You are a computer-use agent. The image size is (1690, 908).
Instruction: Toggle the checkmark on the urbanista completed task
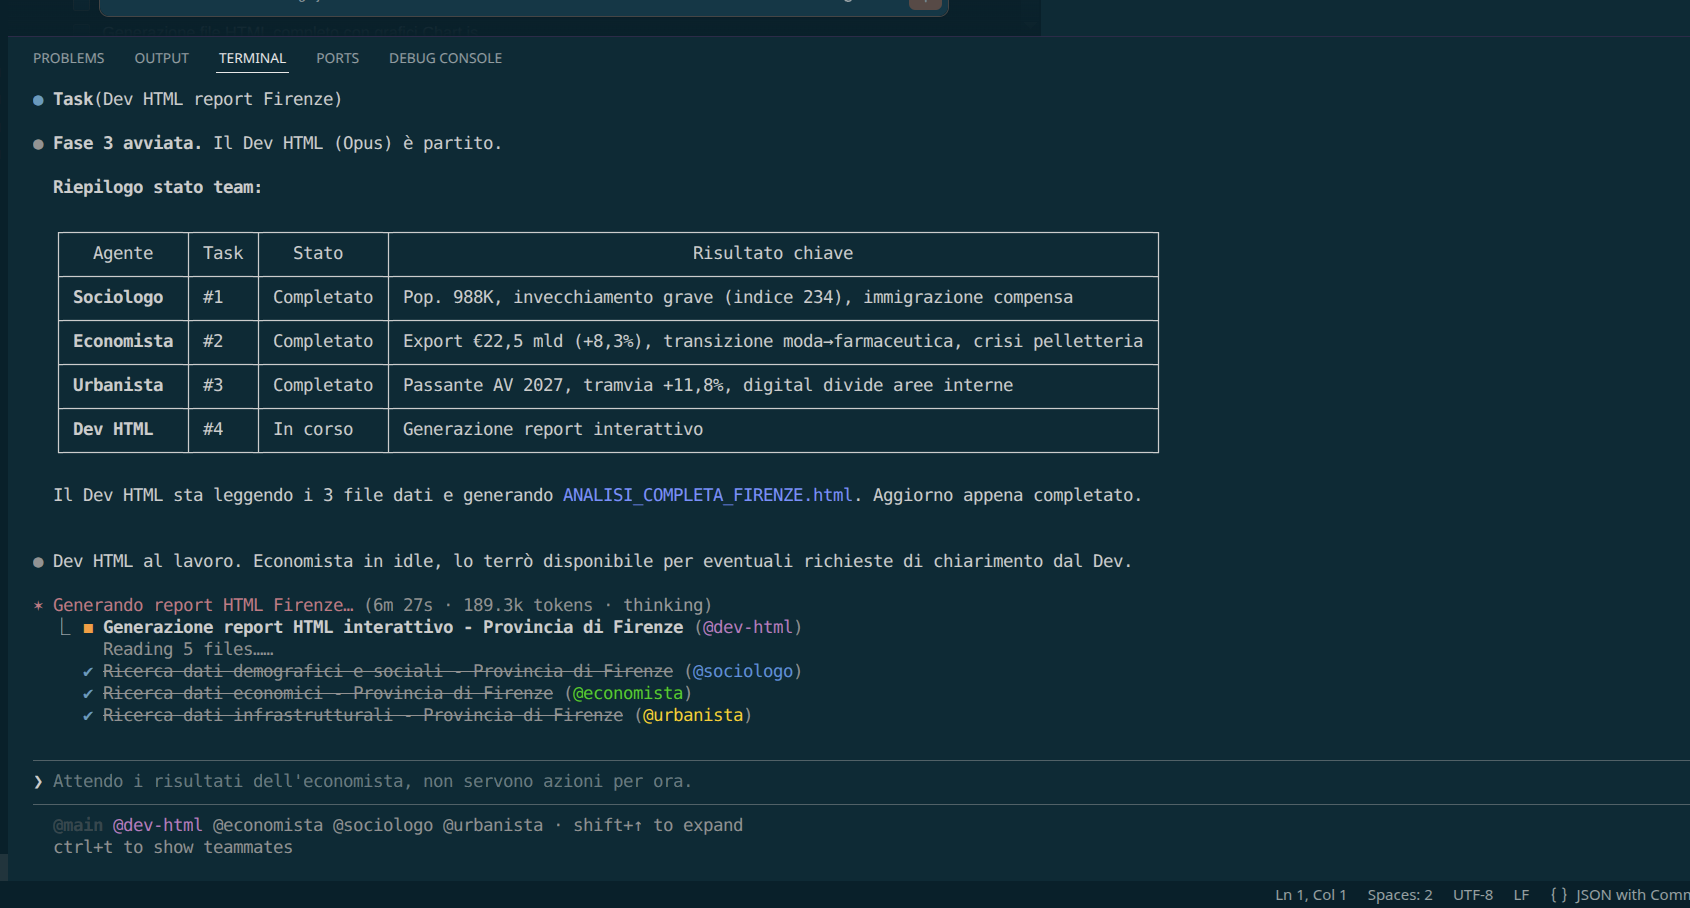click(x=87, y=715)
